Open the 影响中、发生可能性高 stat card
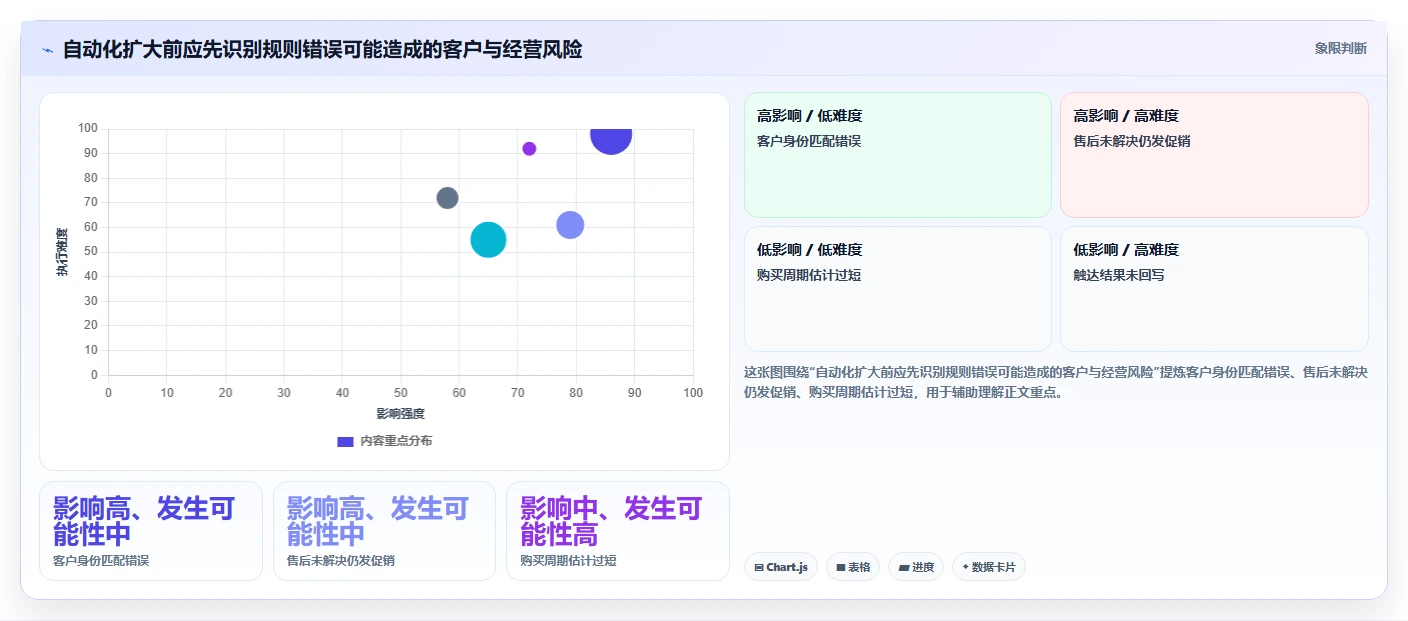 618,531
